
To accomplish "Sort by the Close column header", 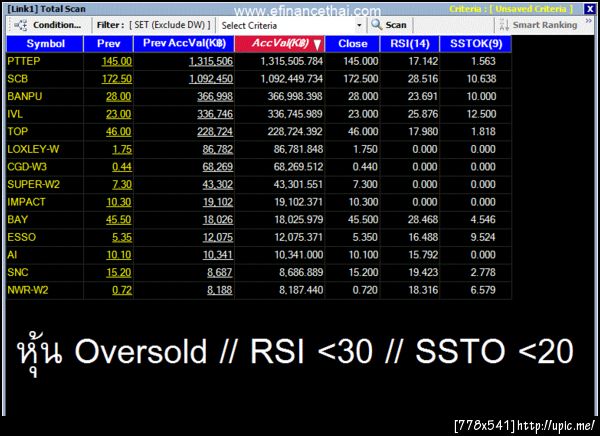I will (x=352, y=44).
